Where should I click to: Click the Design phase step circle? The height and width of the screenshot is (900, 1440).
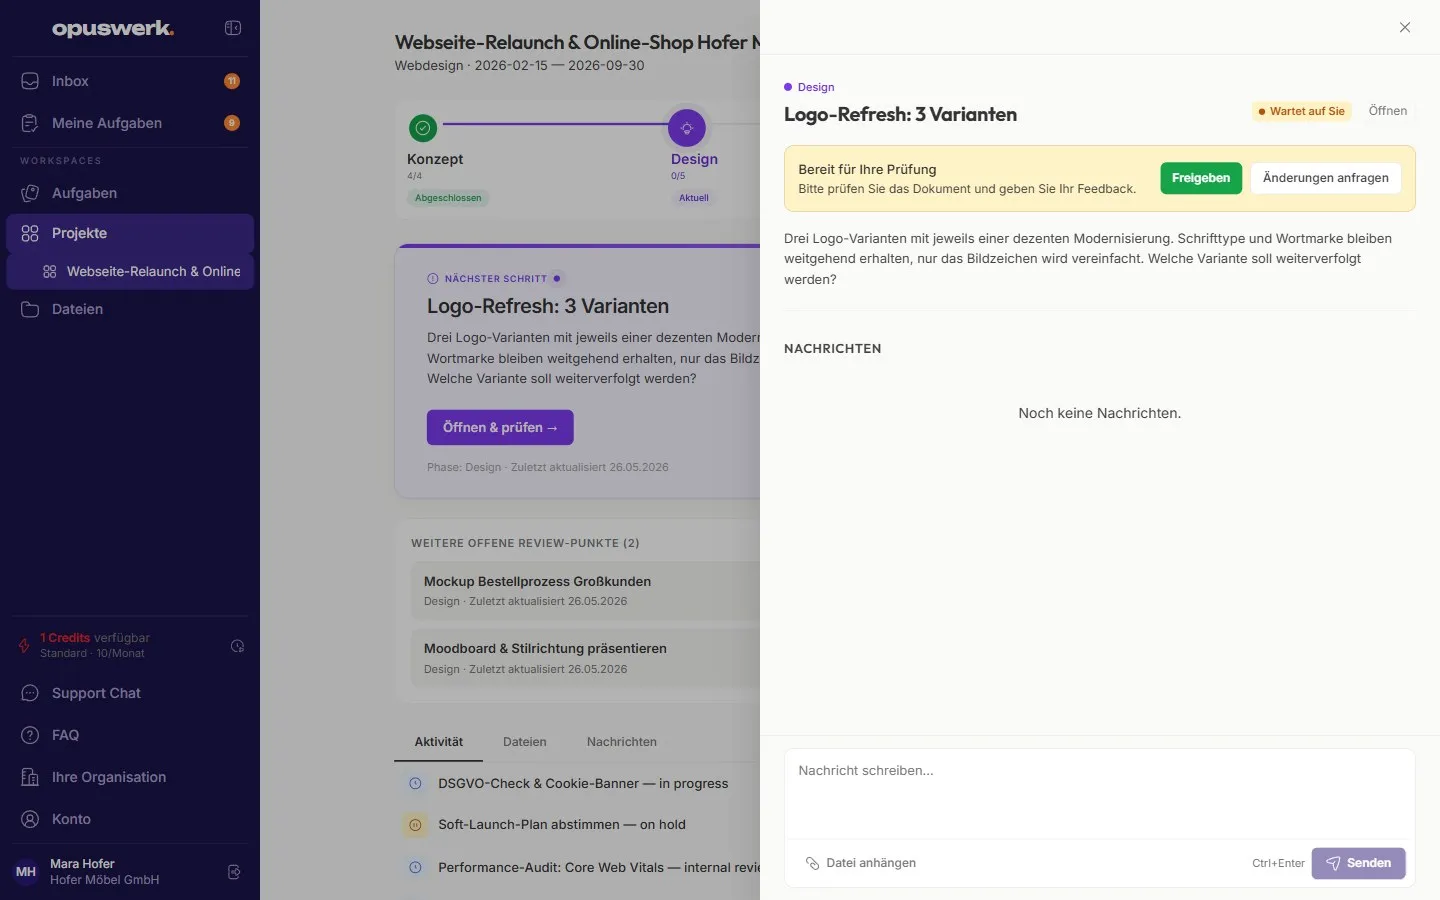click(687, 128)
